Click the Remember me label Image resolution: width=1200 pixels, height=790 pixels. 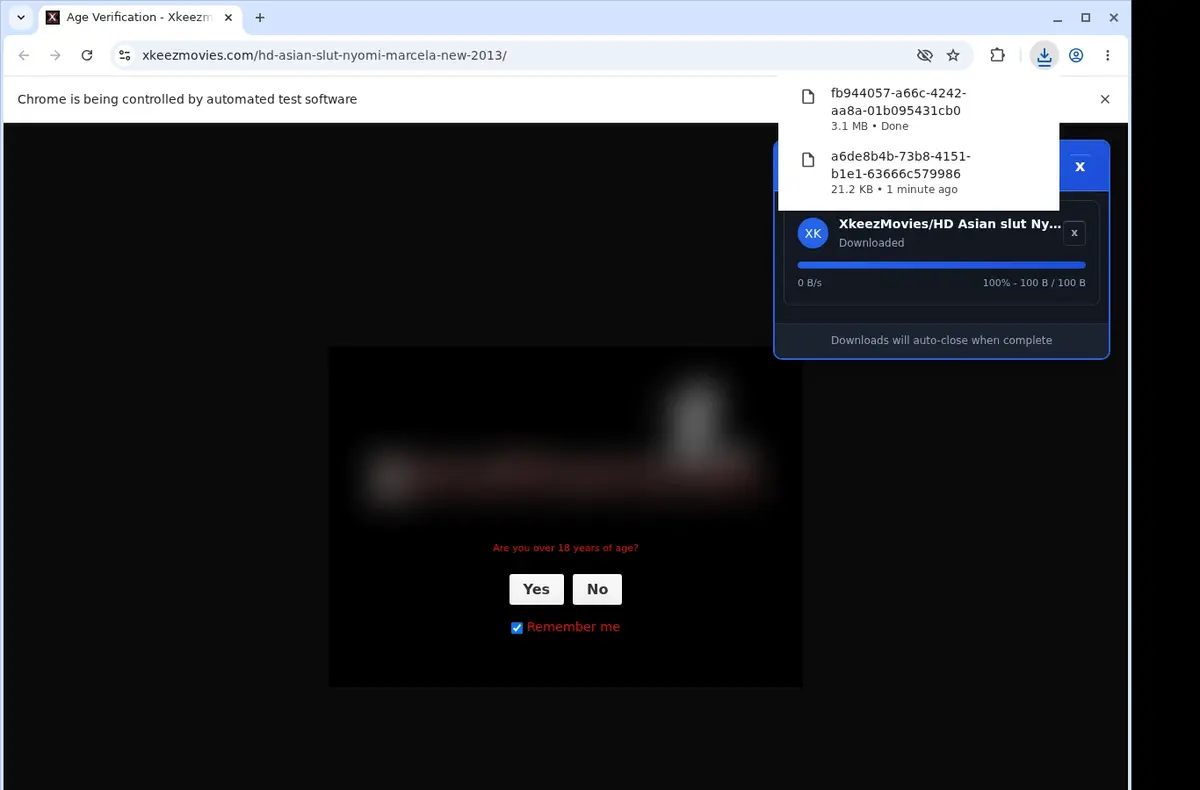click(x=573, y=627)
